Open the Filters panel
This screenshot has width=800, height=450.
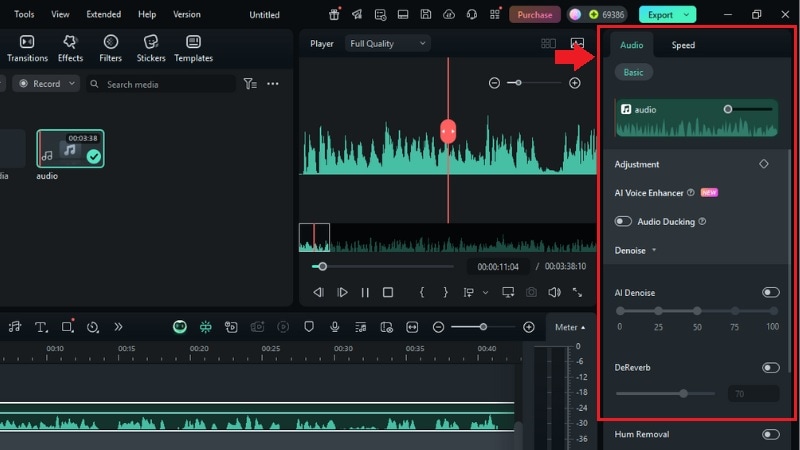(x=110, y=48)
